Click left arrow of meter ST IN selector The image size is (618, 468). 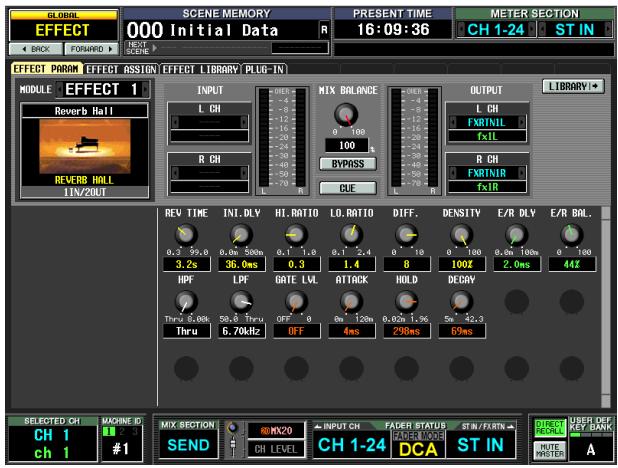click(542, 30)
